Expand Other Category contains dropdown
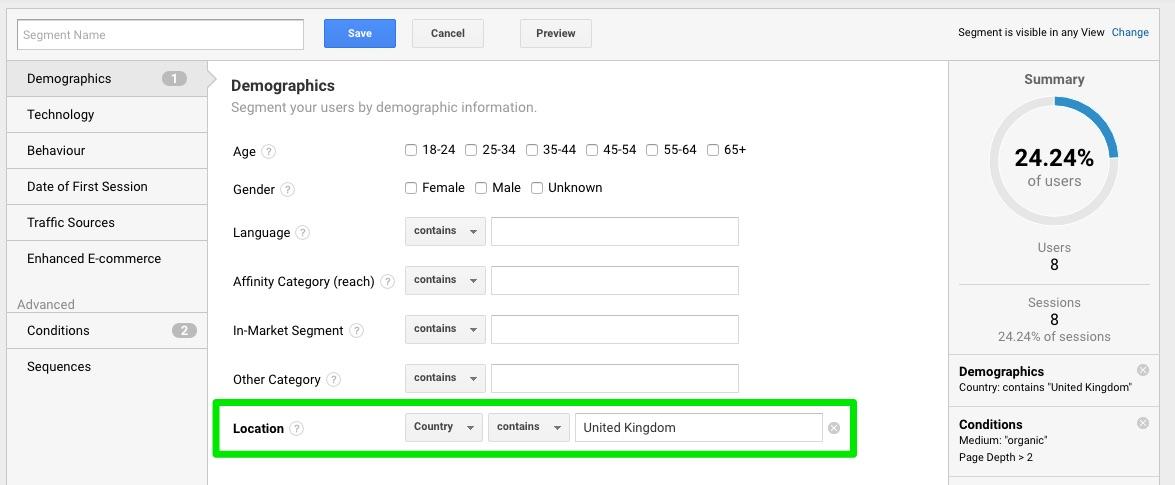The image size is (1175, 485). [x=445, y=379]
